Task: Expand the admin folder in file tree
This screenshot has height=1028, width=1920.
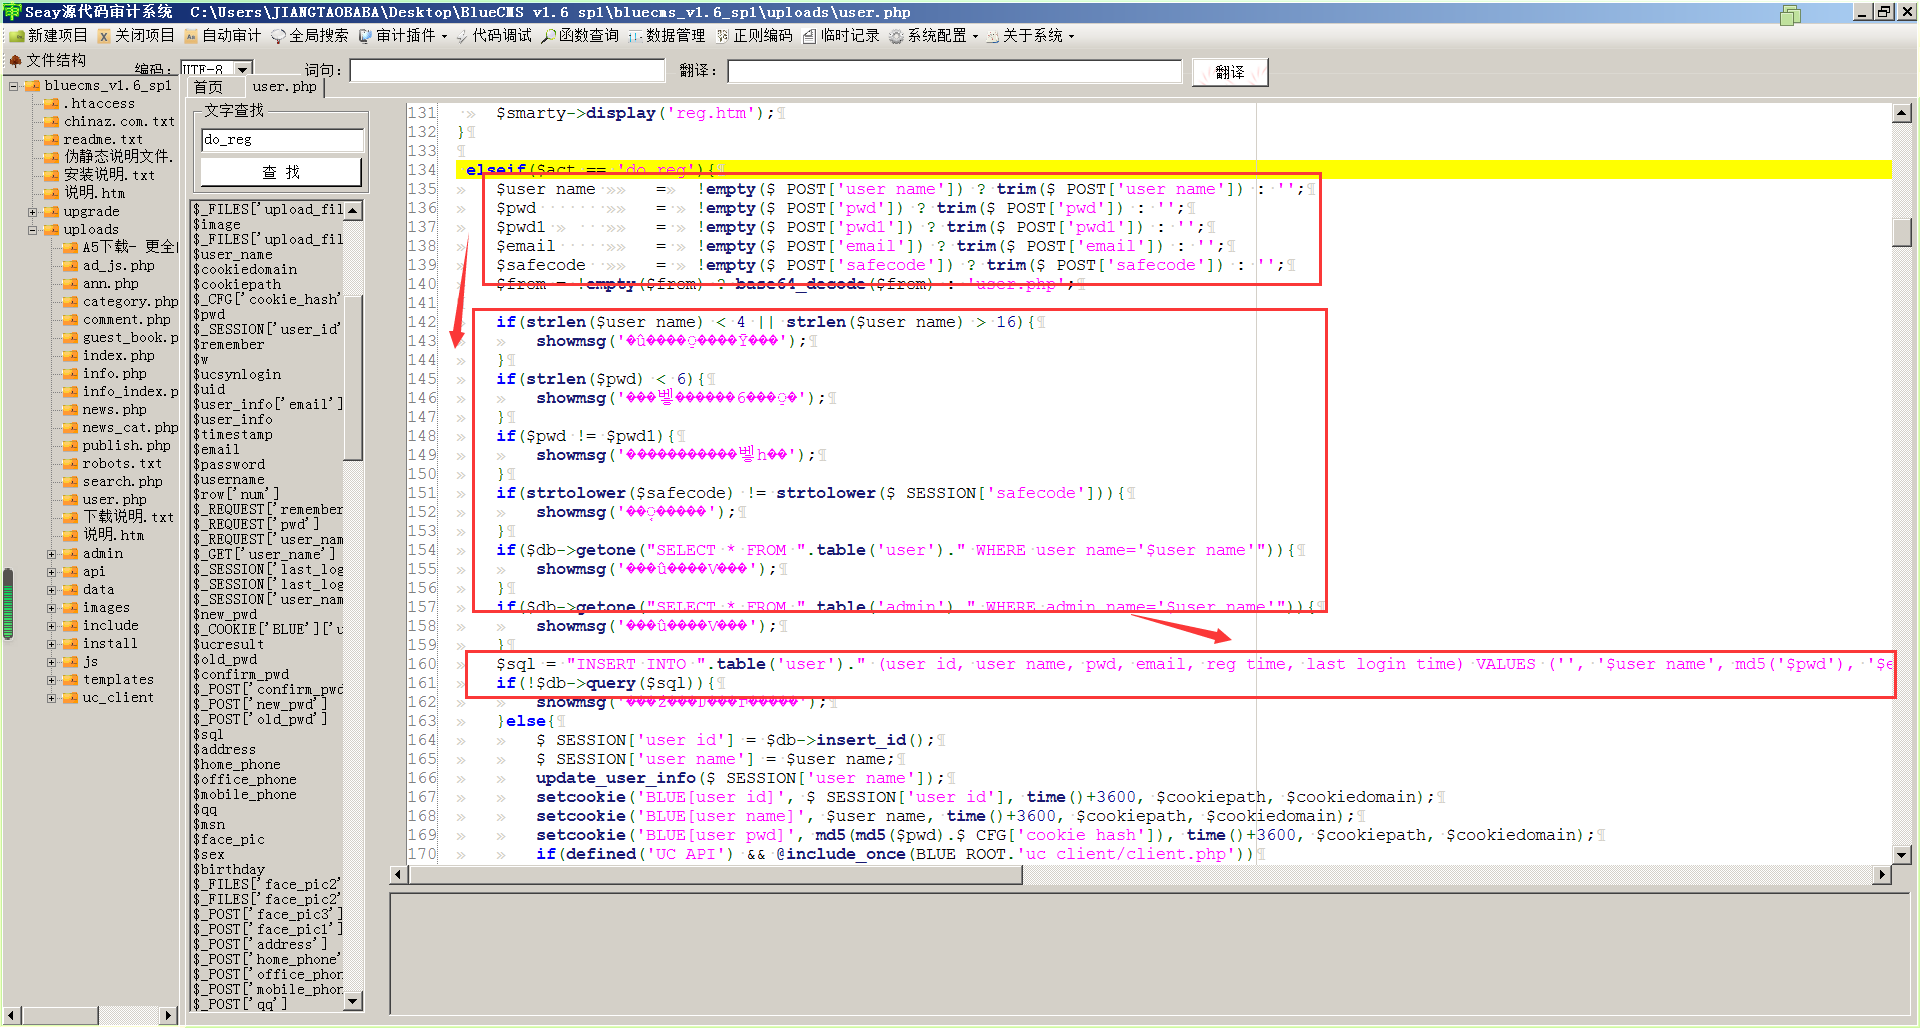Action: pos(51,554)
